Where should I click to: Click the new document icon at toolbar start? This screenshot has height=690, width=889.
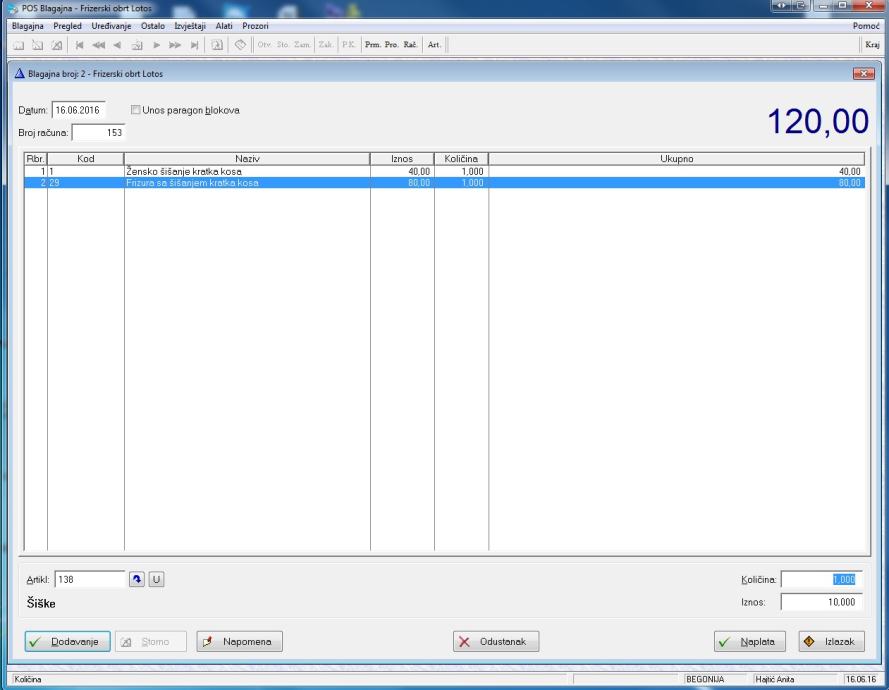coord(19,45)
